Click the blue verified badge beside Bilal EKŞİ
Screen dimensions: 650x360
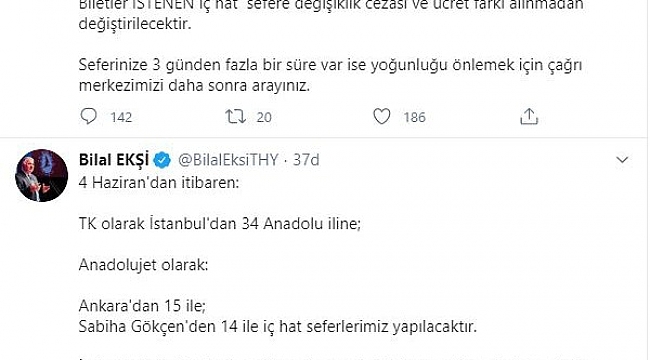click(162, 160)
